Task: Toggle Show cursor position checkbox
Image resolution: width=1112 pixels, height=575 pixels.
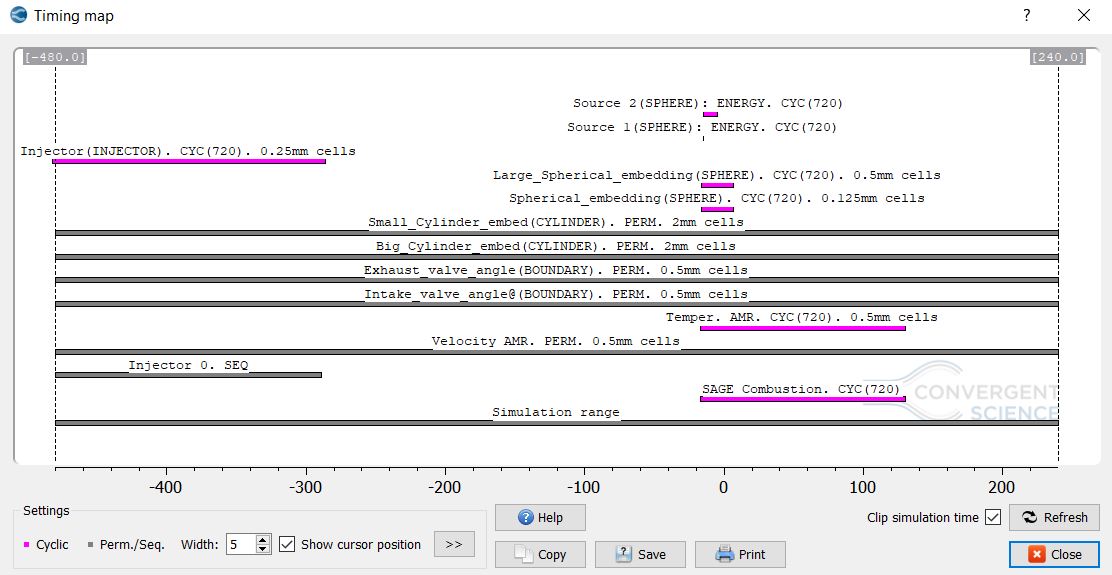Action: pyautogui.click(x=287, y=545)
